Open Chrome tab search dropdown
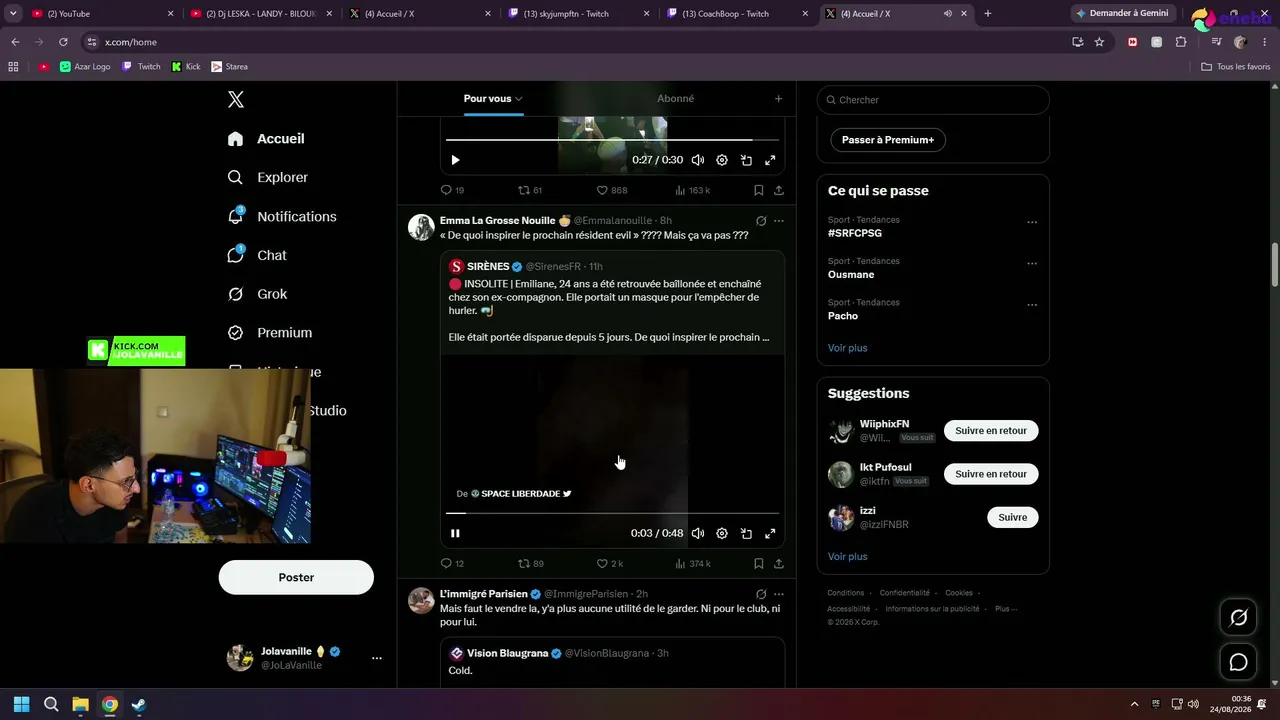 tap(14, 14)
